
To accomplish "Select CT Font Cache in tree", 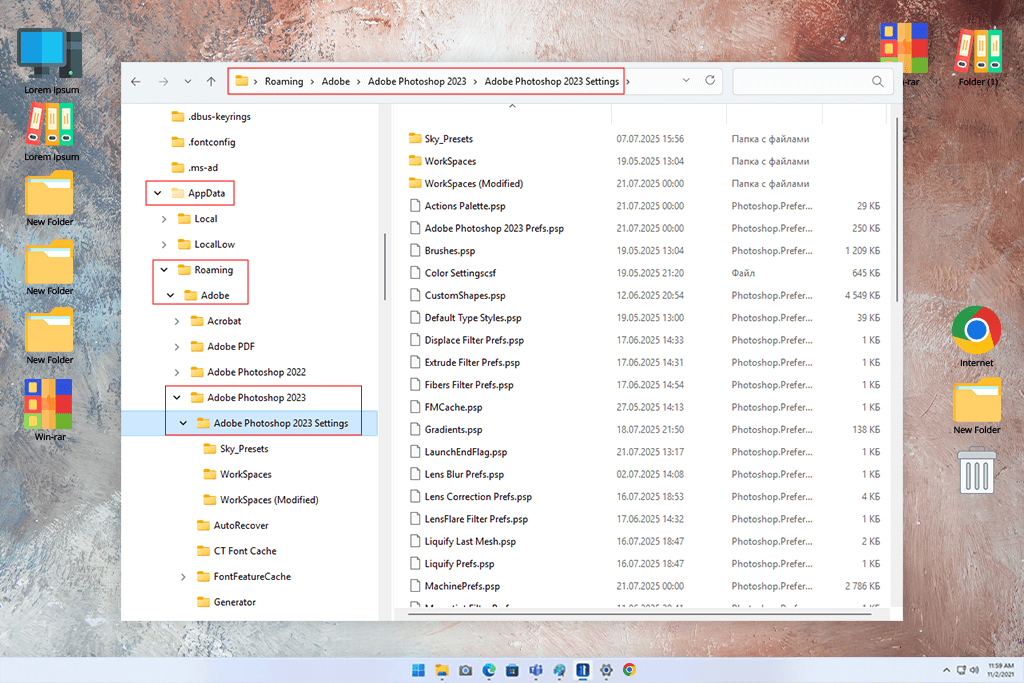I will (x=236, y=551).
